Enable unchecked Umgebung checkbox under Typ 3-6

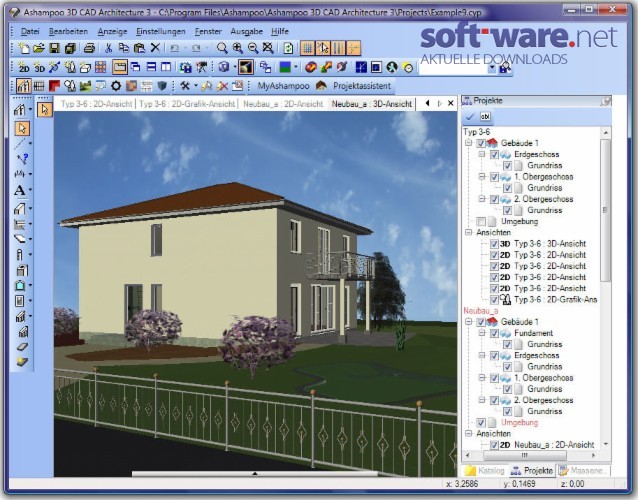pos(481,222)
